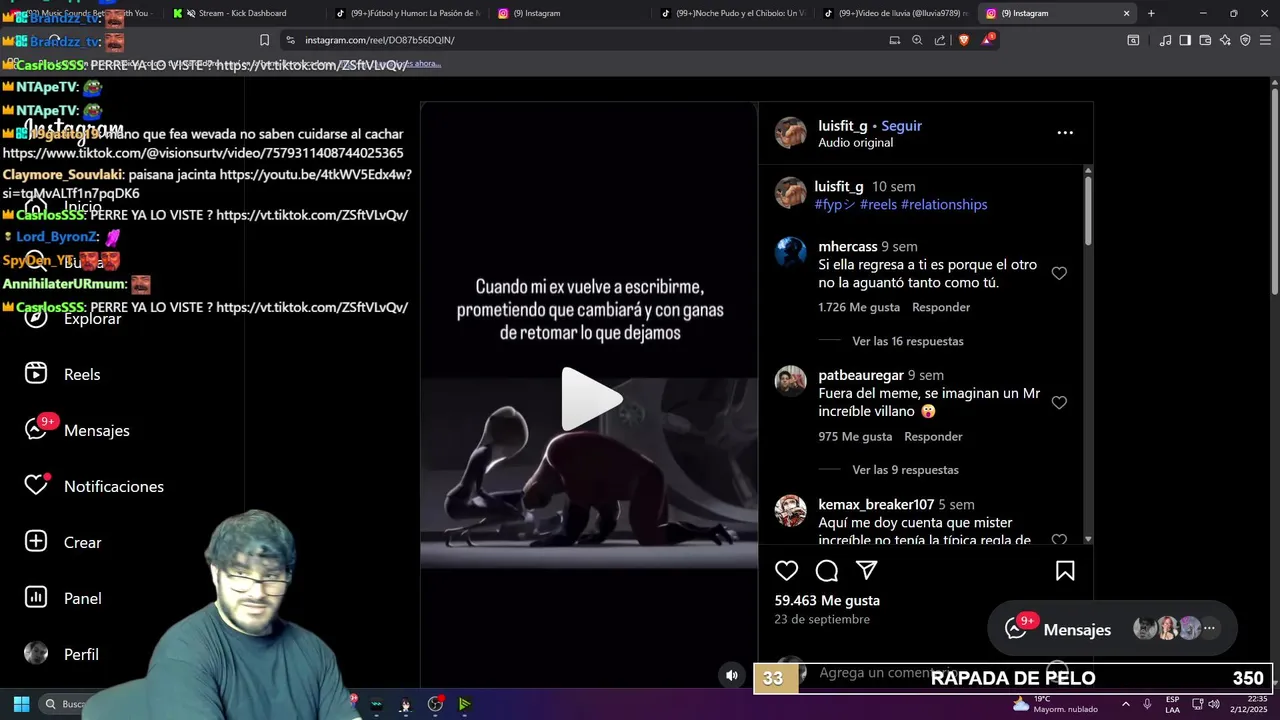Open Leo AI sparkle icon
Screen dimensions: 1280x720
click(x=1225, y=40)
